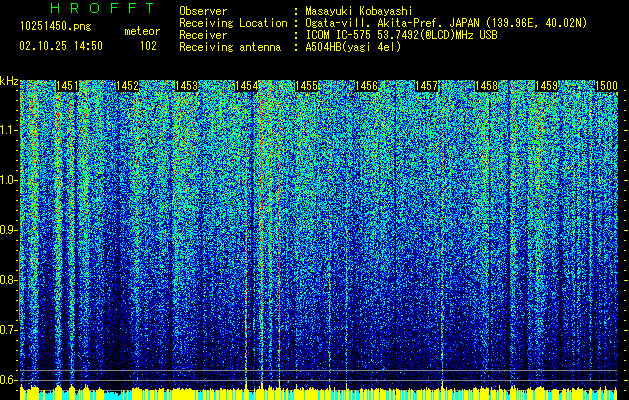Click the 1453 time marker
This screenshot has width=629, height=400.
pos(187,86)
